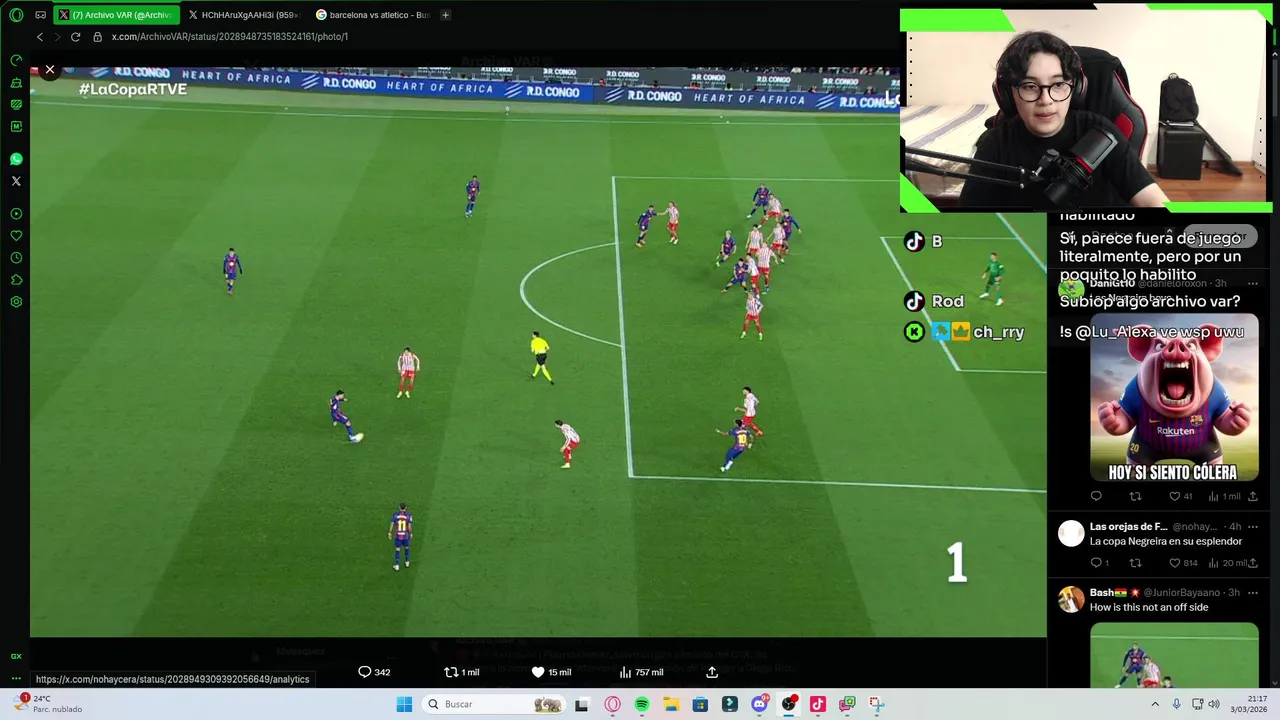Open the M sidebar panel icon
The width and height of the screenshot is (1280, 720).
click(16, 126)
